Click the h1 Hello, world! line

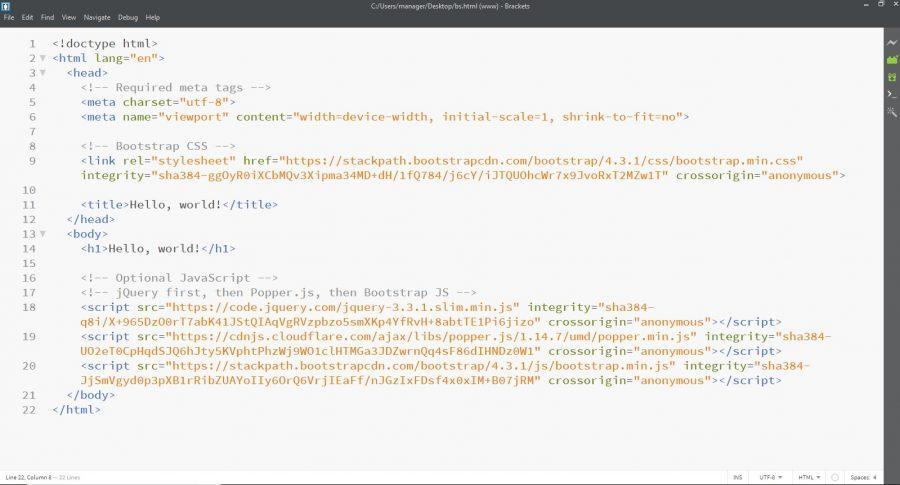click(158, 249)
